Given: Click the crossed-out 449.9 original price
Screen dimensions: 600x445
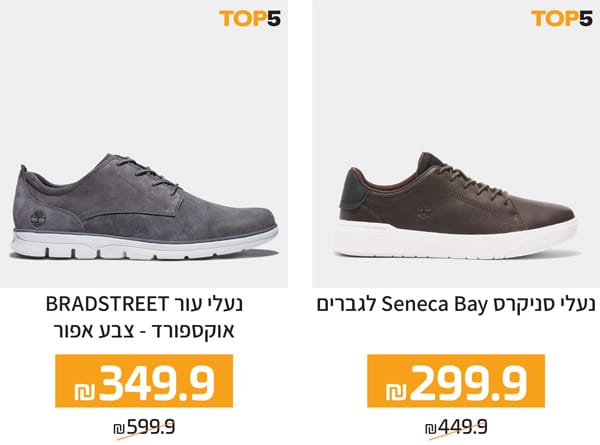Looking at the screenshot, I should (464, 427).
